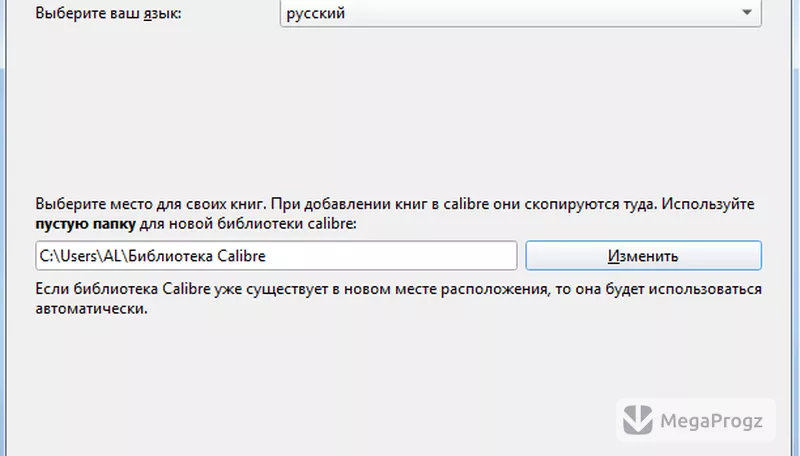Click the 'calibre:' word after the bold text
This screenshot has width=800, height=456.
[x=332, y=224]
